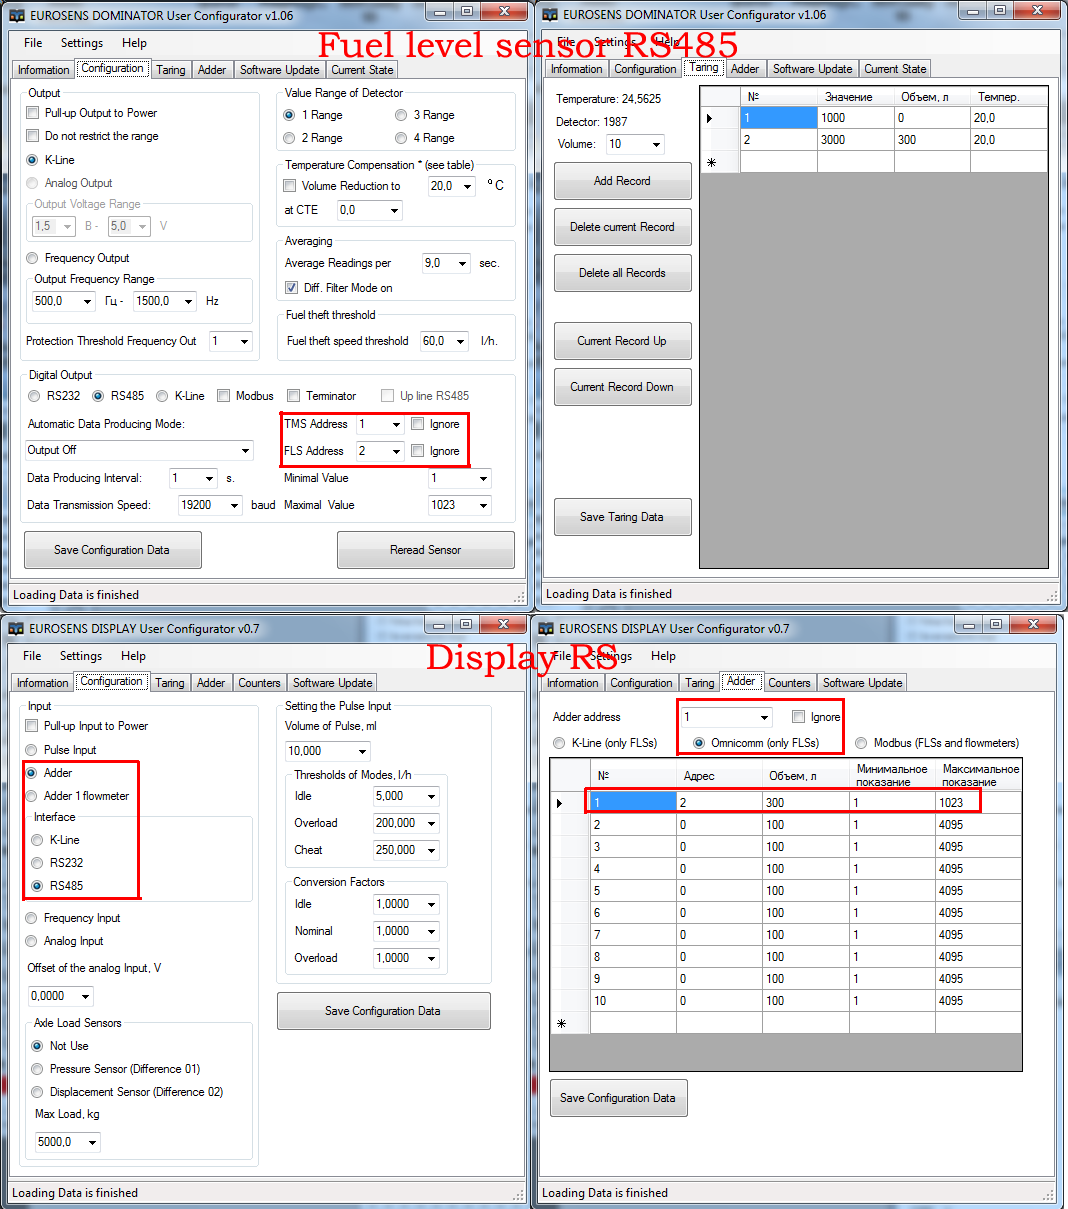This screenshot has height=1209, width=1068.
Task: Select the 300 volume cell in Taring table
Action: pyautogui.click(x=931, y=140)
